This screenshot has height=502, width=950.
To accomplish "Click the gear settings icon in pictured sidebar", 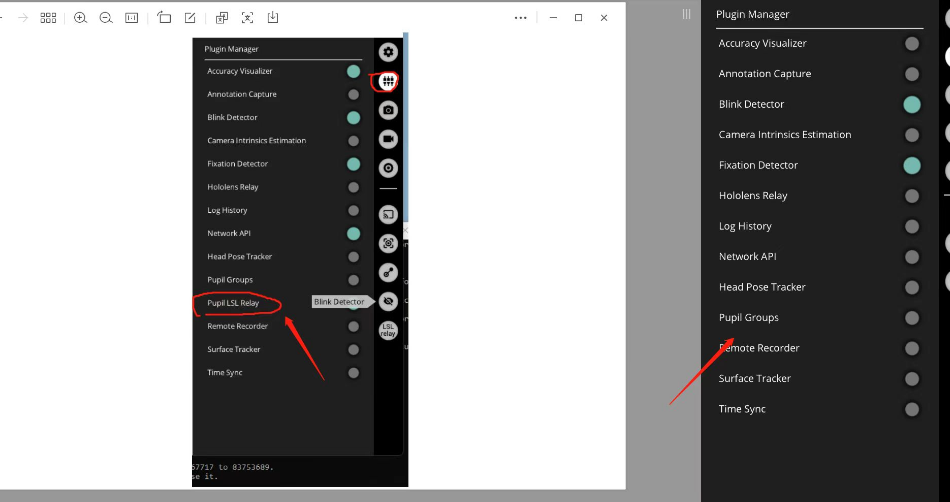I will pos(388,52).
